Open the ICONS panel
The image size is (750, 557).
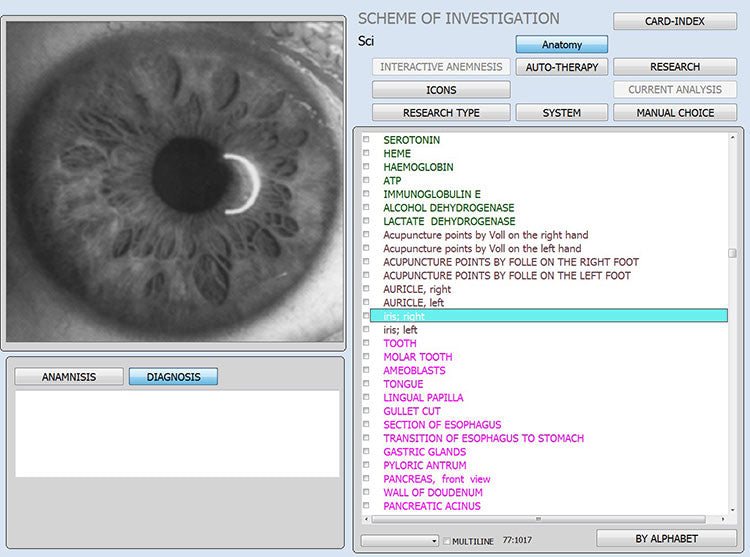click(x=441, y=90)
